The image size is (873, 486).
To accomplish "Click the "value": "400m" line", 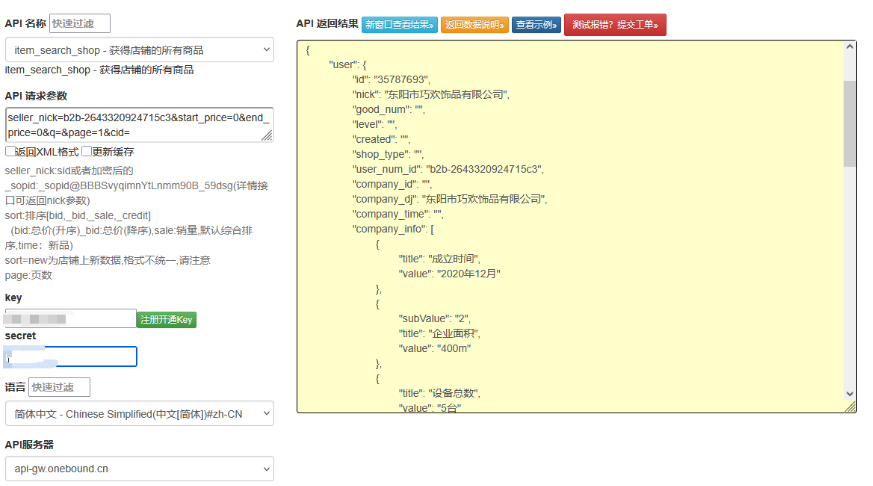I will (435, 348).
